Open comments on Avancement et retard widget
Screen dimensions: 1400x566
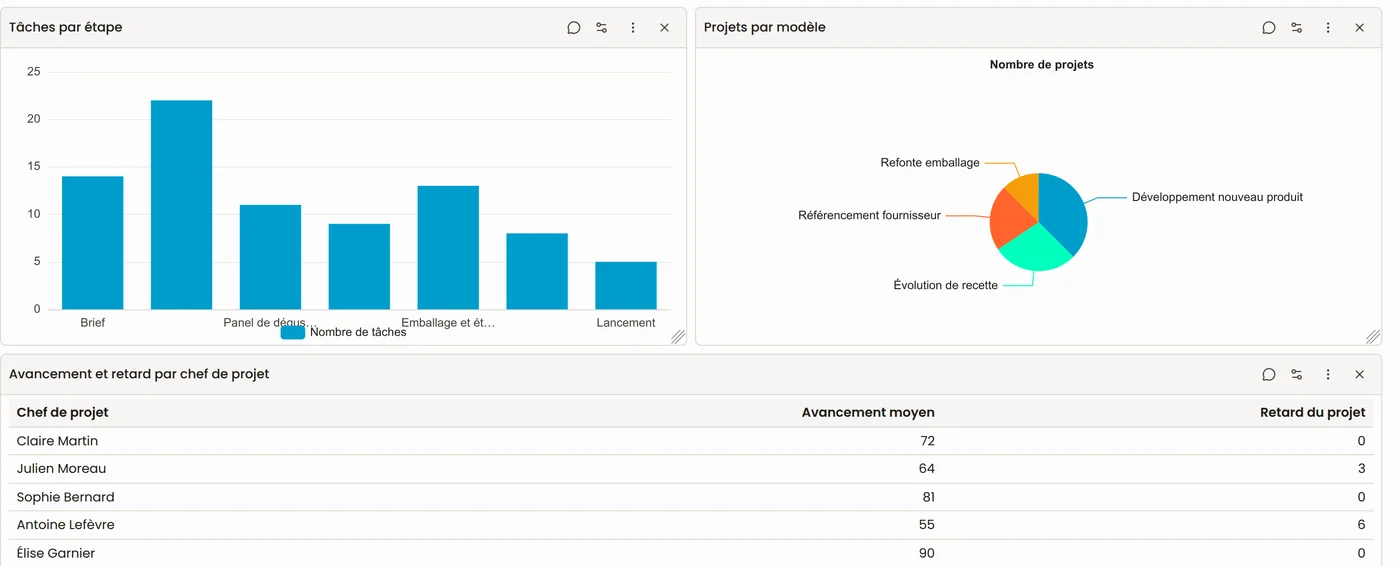[x=1269, y=375]
